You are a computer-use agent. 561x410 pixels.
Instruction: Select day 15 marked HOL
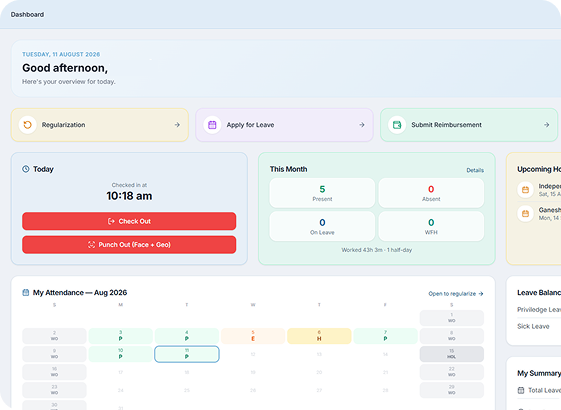[x=452, y=354]
